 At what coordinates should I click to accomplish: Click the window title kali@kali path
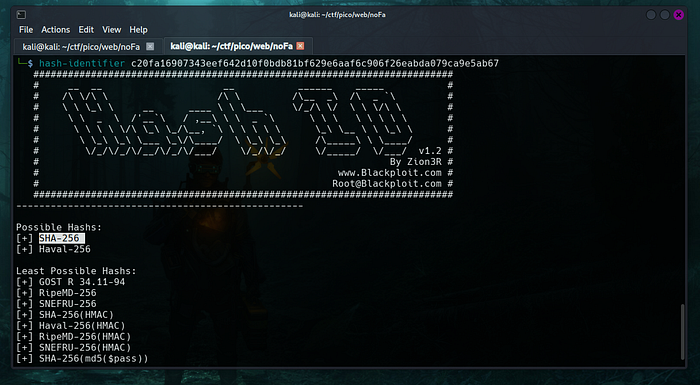pos(338,15)
